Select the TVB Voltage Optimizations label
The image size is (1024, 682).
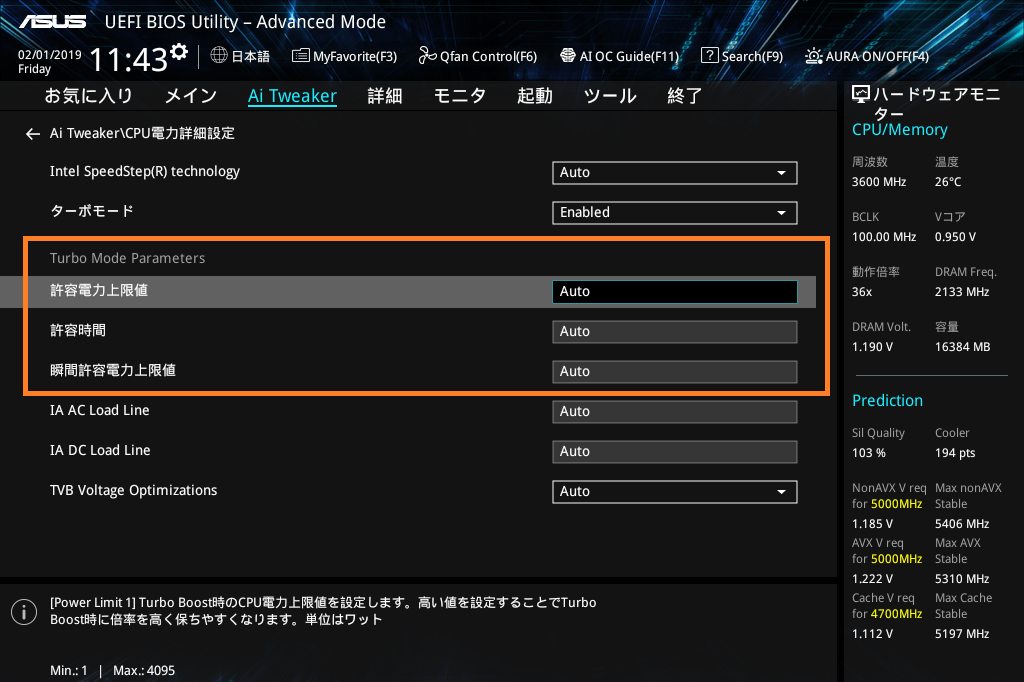coord(133,490)
